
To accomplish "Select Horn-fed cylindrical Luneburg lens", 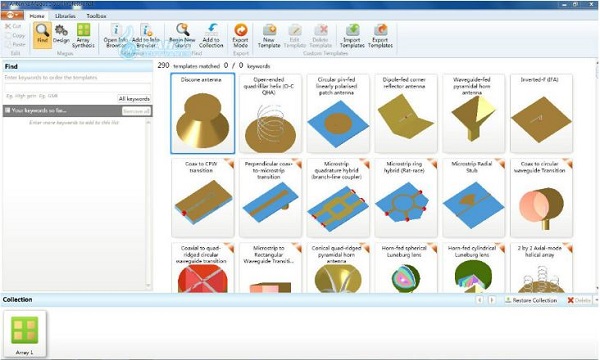I will (473, 268).
